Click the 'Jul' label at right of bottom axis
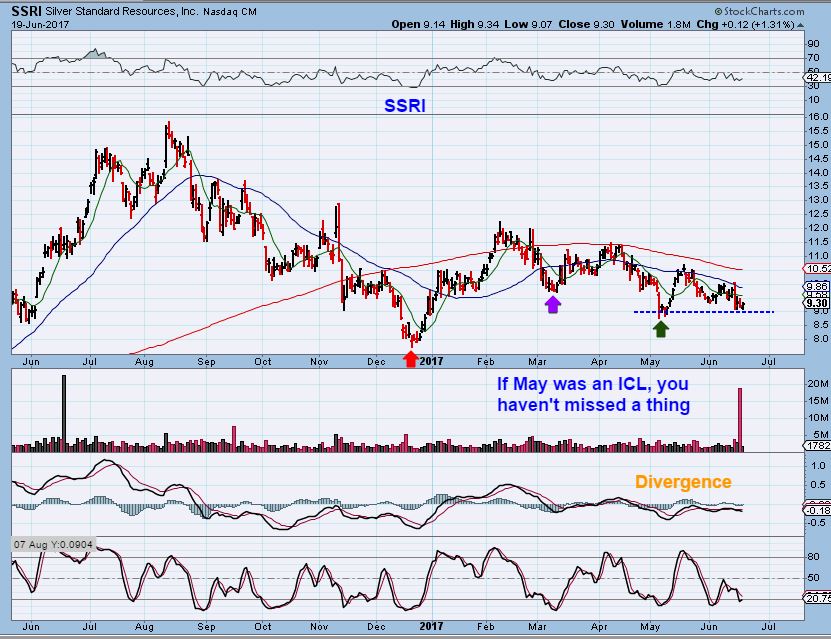 (768, 626)
